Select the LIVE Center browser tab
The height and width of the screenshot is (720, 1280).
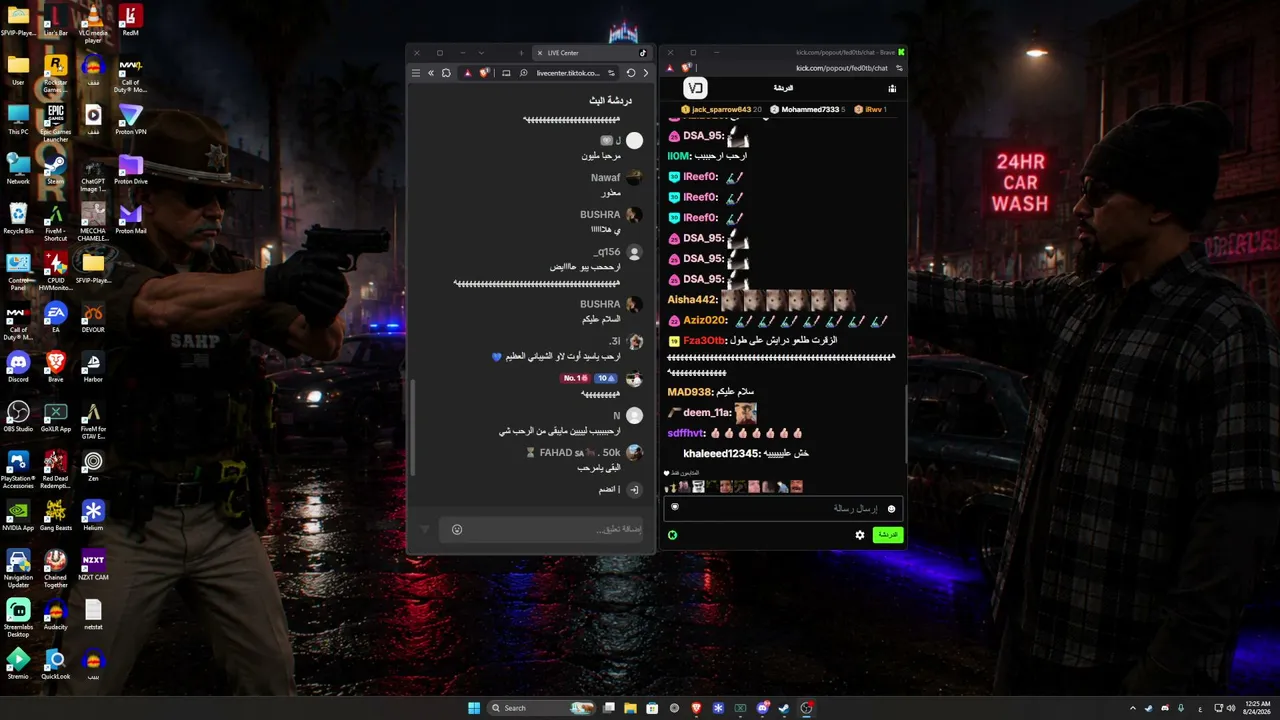pyautogui.click(x=592, y=53)
